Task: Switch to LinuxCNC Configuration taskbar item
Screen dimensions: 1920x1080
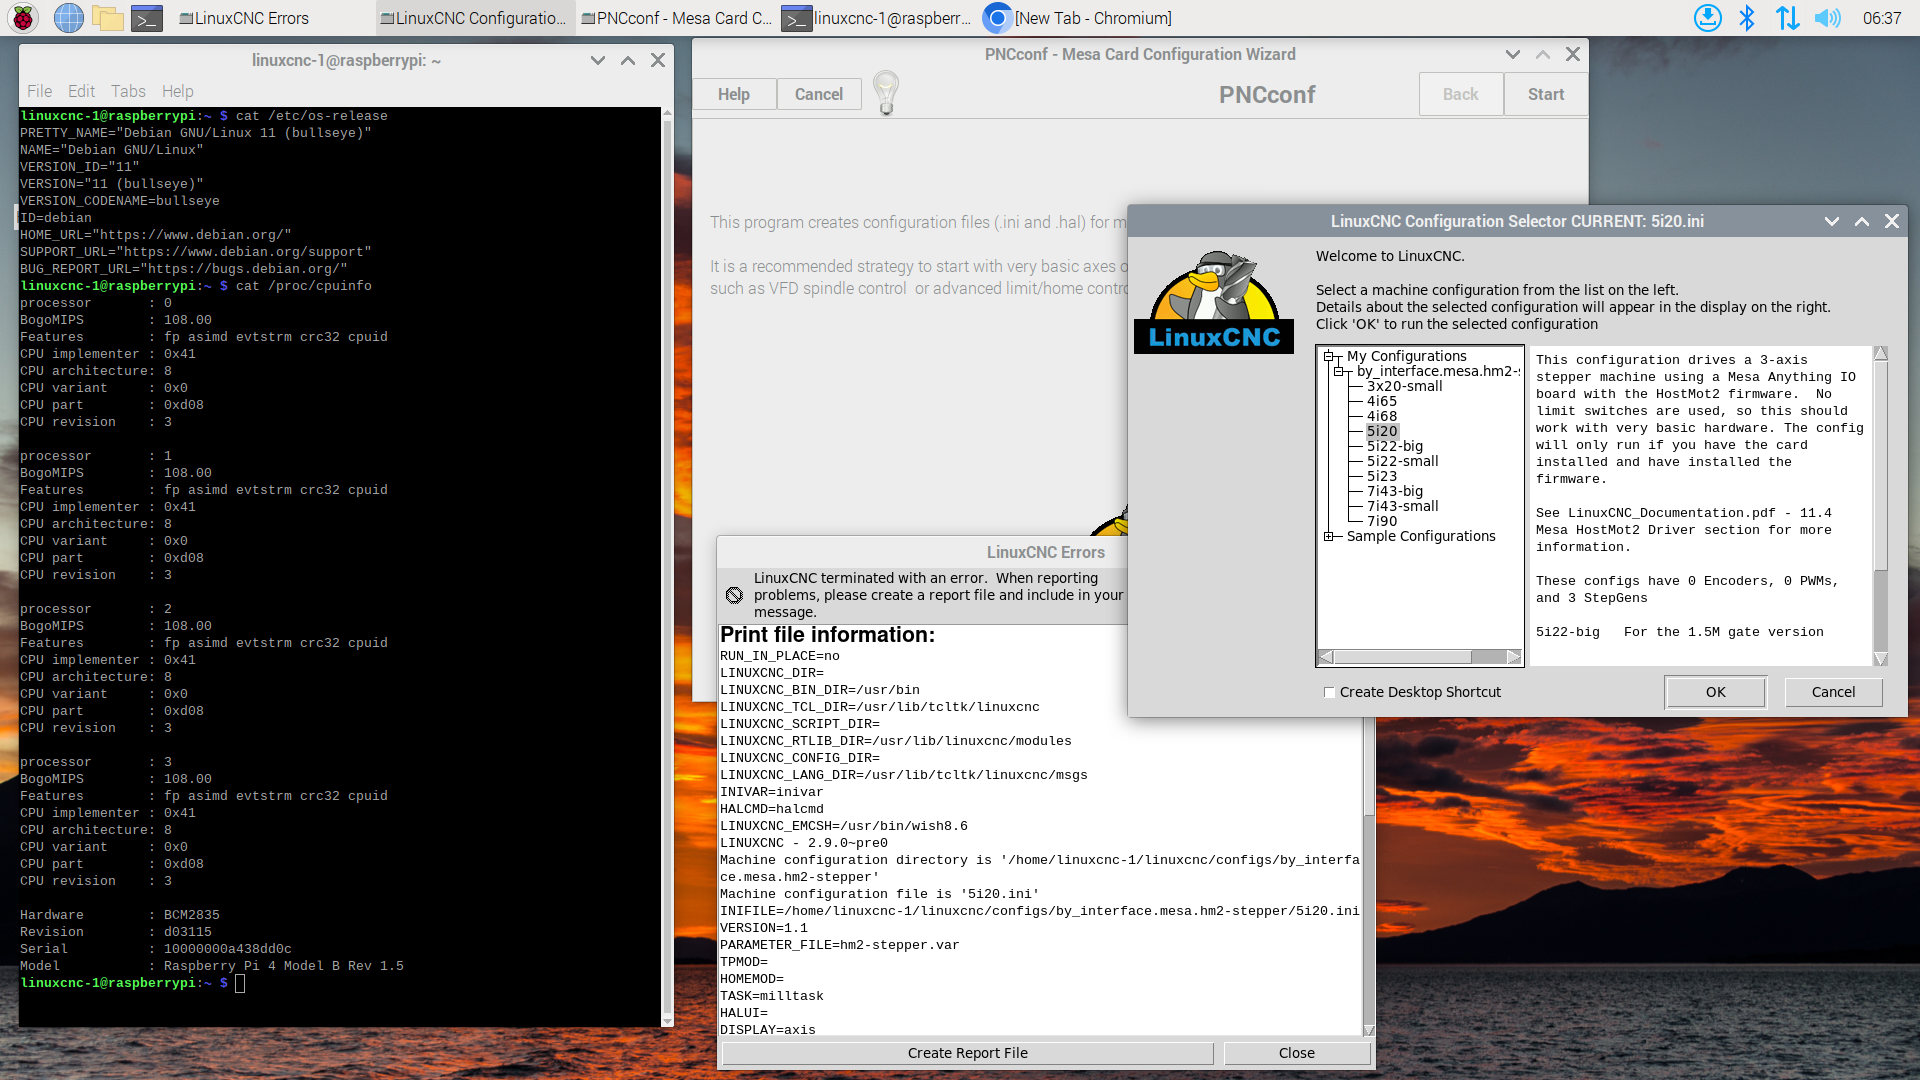Action: 474,18
